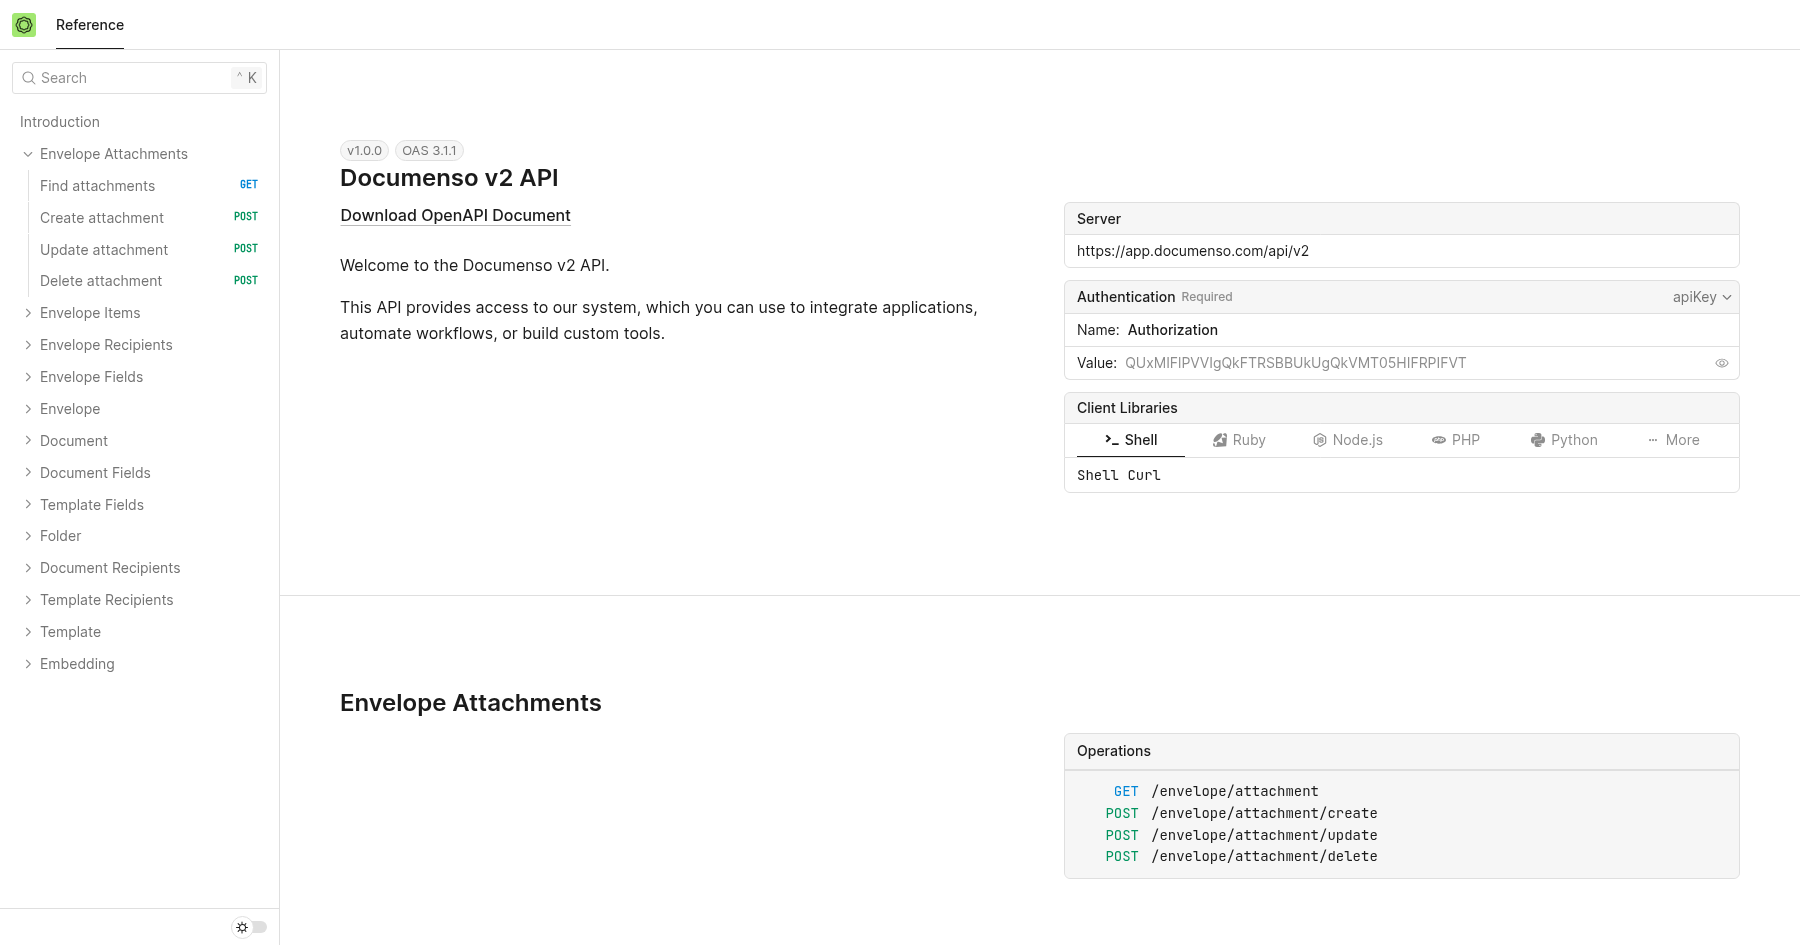Expand Envelope Fields in the sidebar

tap(28, 377)
